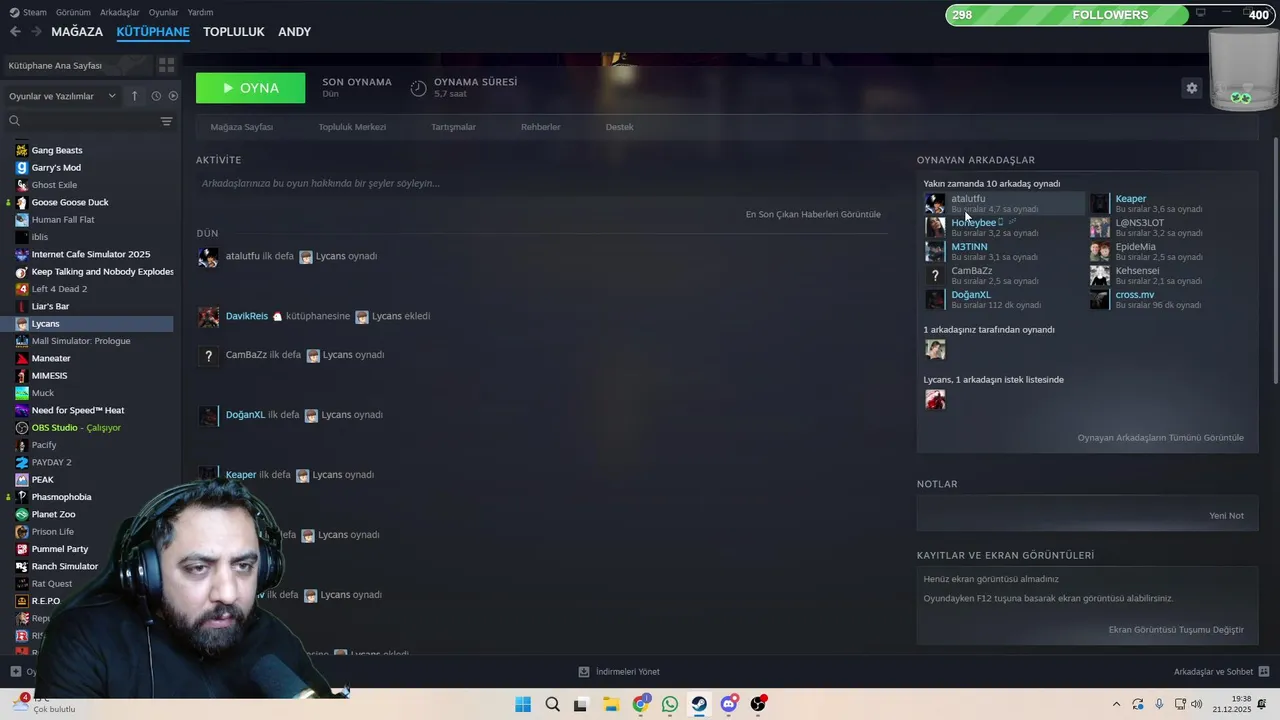1280x720 pixels.
Task: Open friend cross.mv profile
Action: (x=1135, y=295)
